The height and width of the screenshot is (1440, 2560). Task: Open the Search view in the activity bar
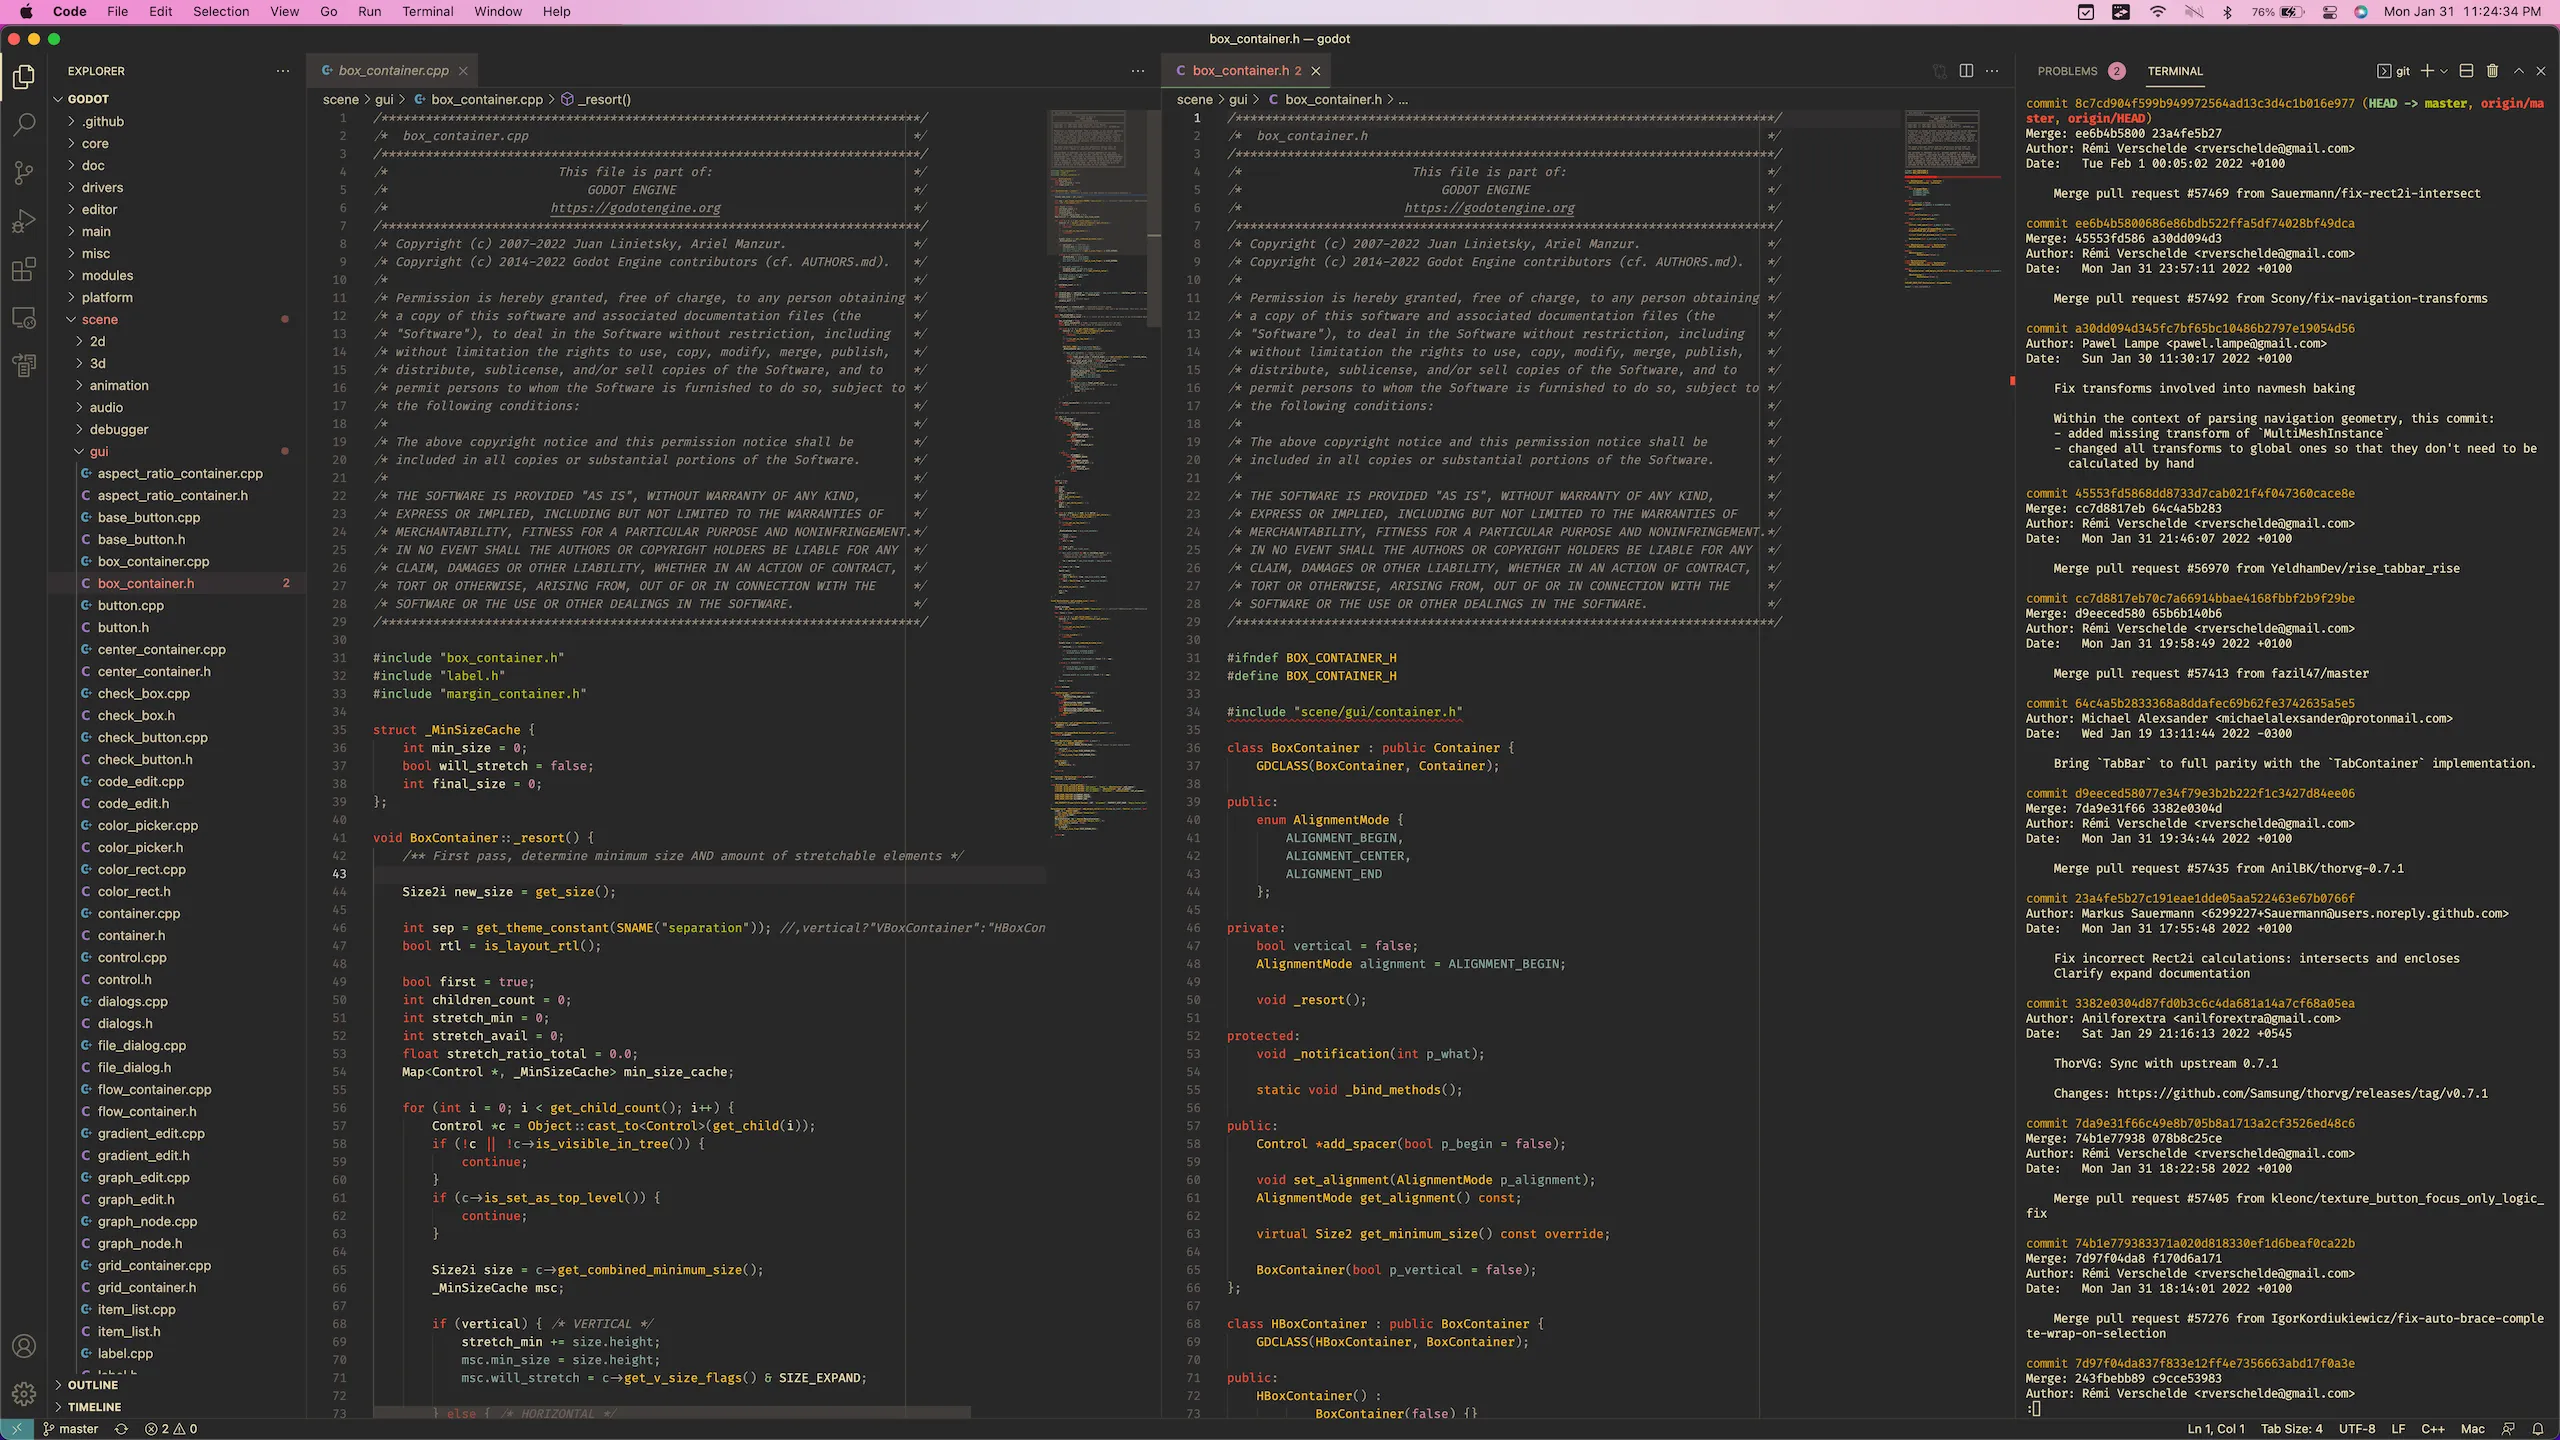(24, 125)
